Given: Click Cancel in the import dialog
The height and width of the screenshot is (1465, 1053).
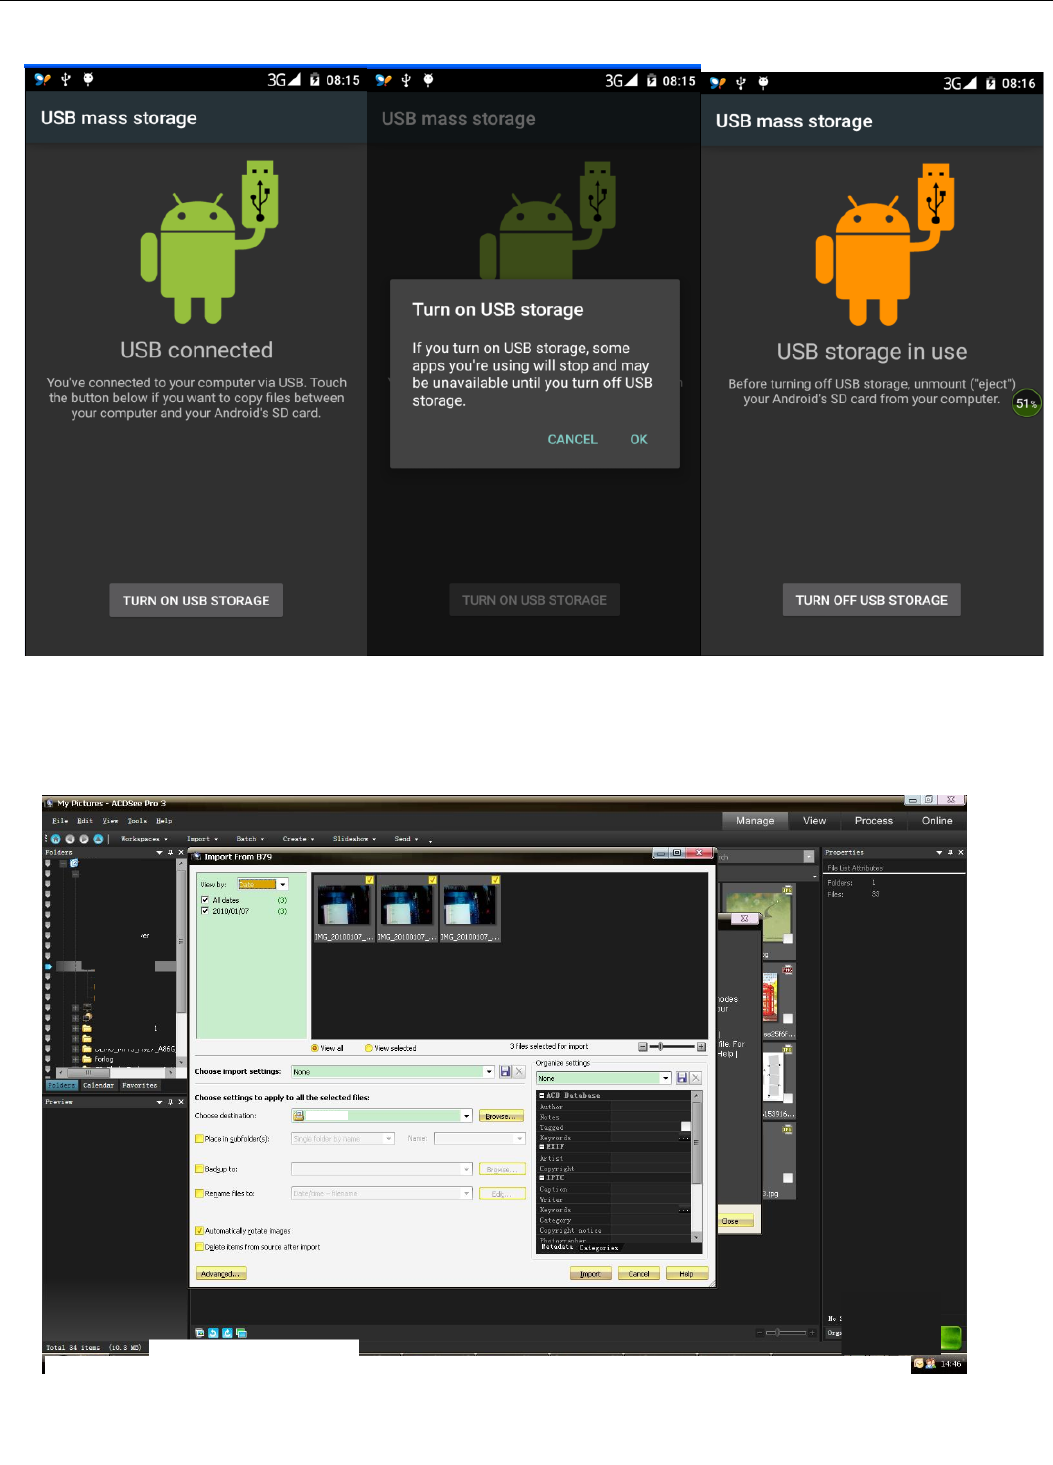Looking at the screenshot, I should 639,1274.
